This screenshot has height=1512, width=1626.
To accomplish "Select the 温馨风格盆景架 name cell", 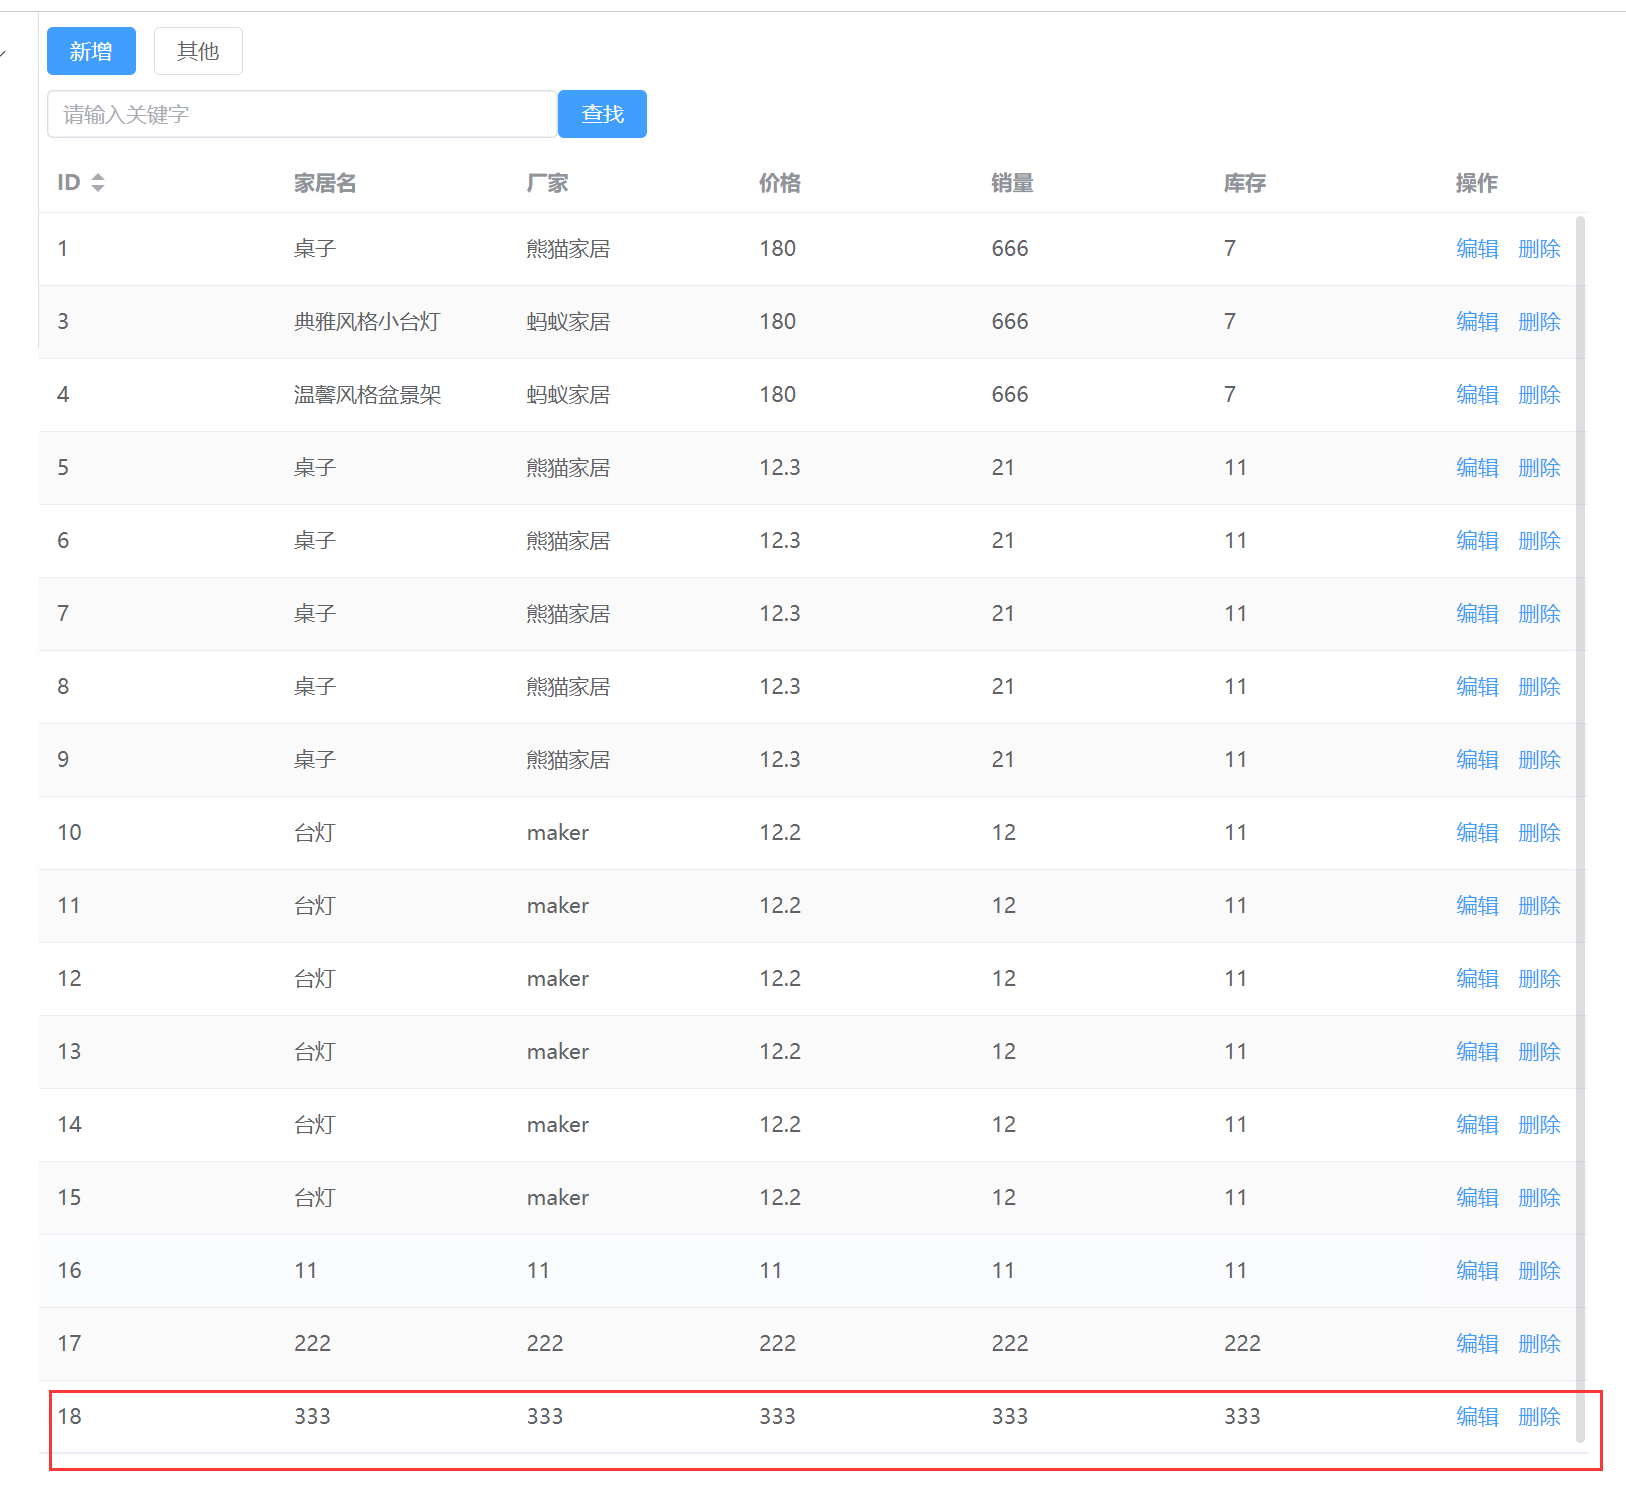I will 367,395.
